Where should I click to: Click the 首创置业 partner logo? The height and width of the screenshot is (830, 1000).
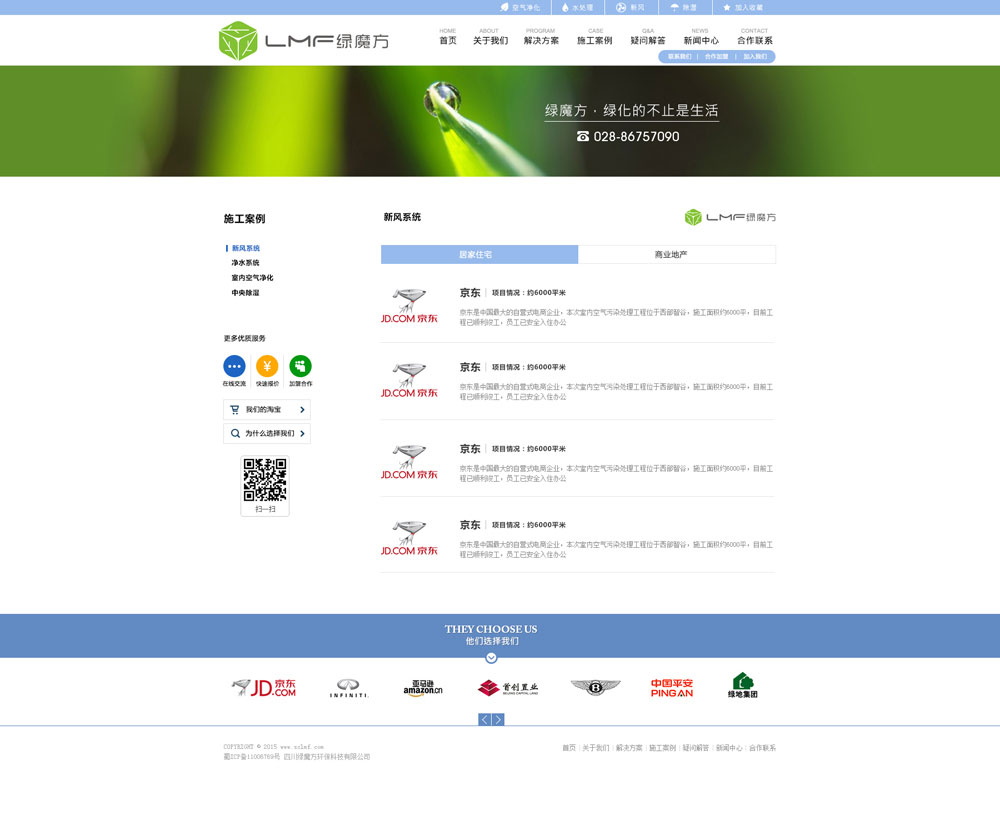coord(508,688)
